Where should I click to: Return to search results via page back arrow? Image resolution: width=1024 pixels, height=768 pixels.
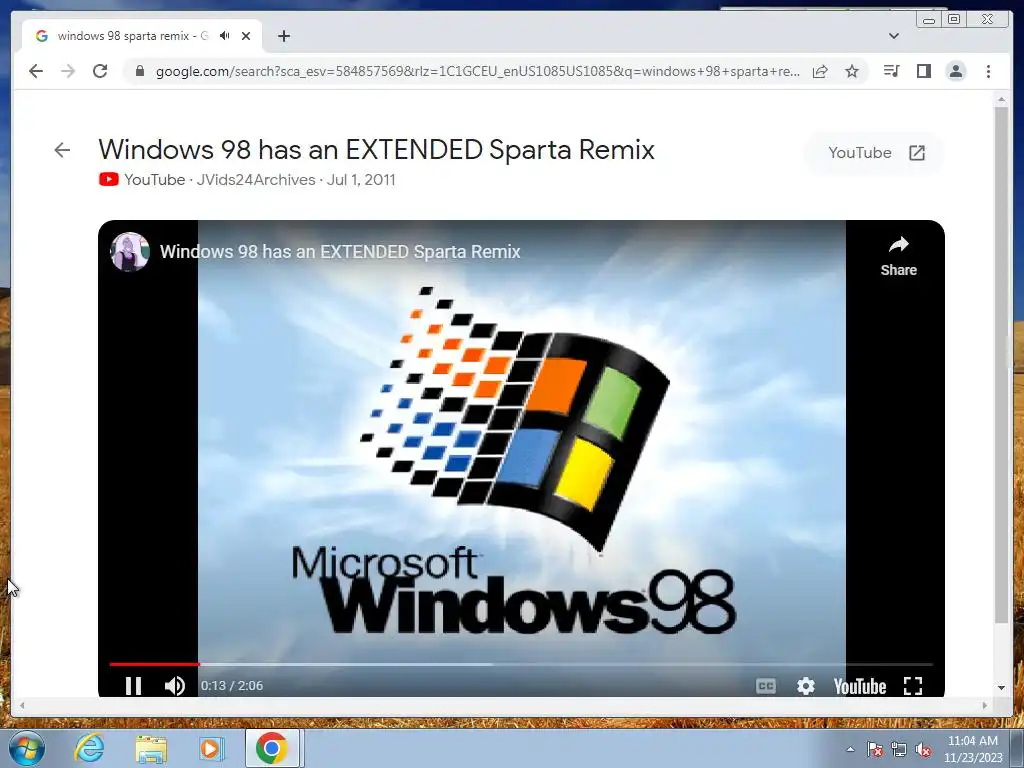point(62,150)
